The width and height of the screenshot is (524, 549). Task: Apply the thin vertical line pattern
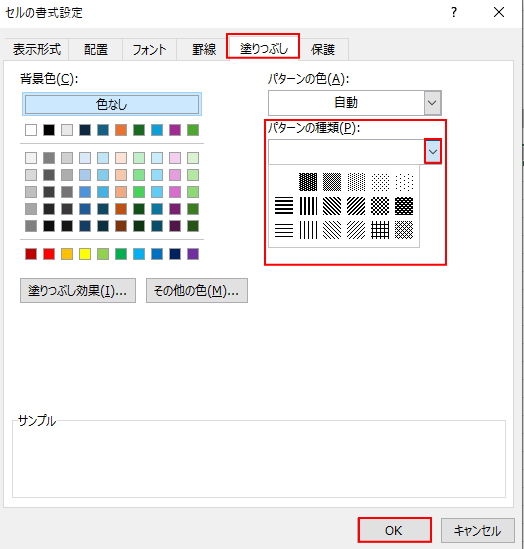(308, 230)
